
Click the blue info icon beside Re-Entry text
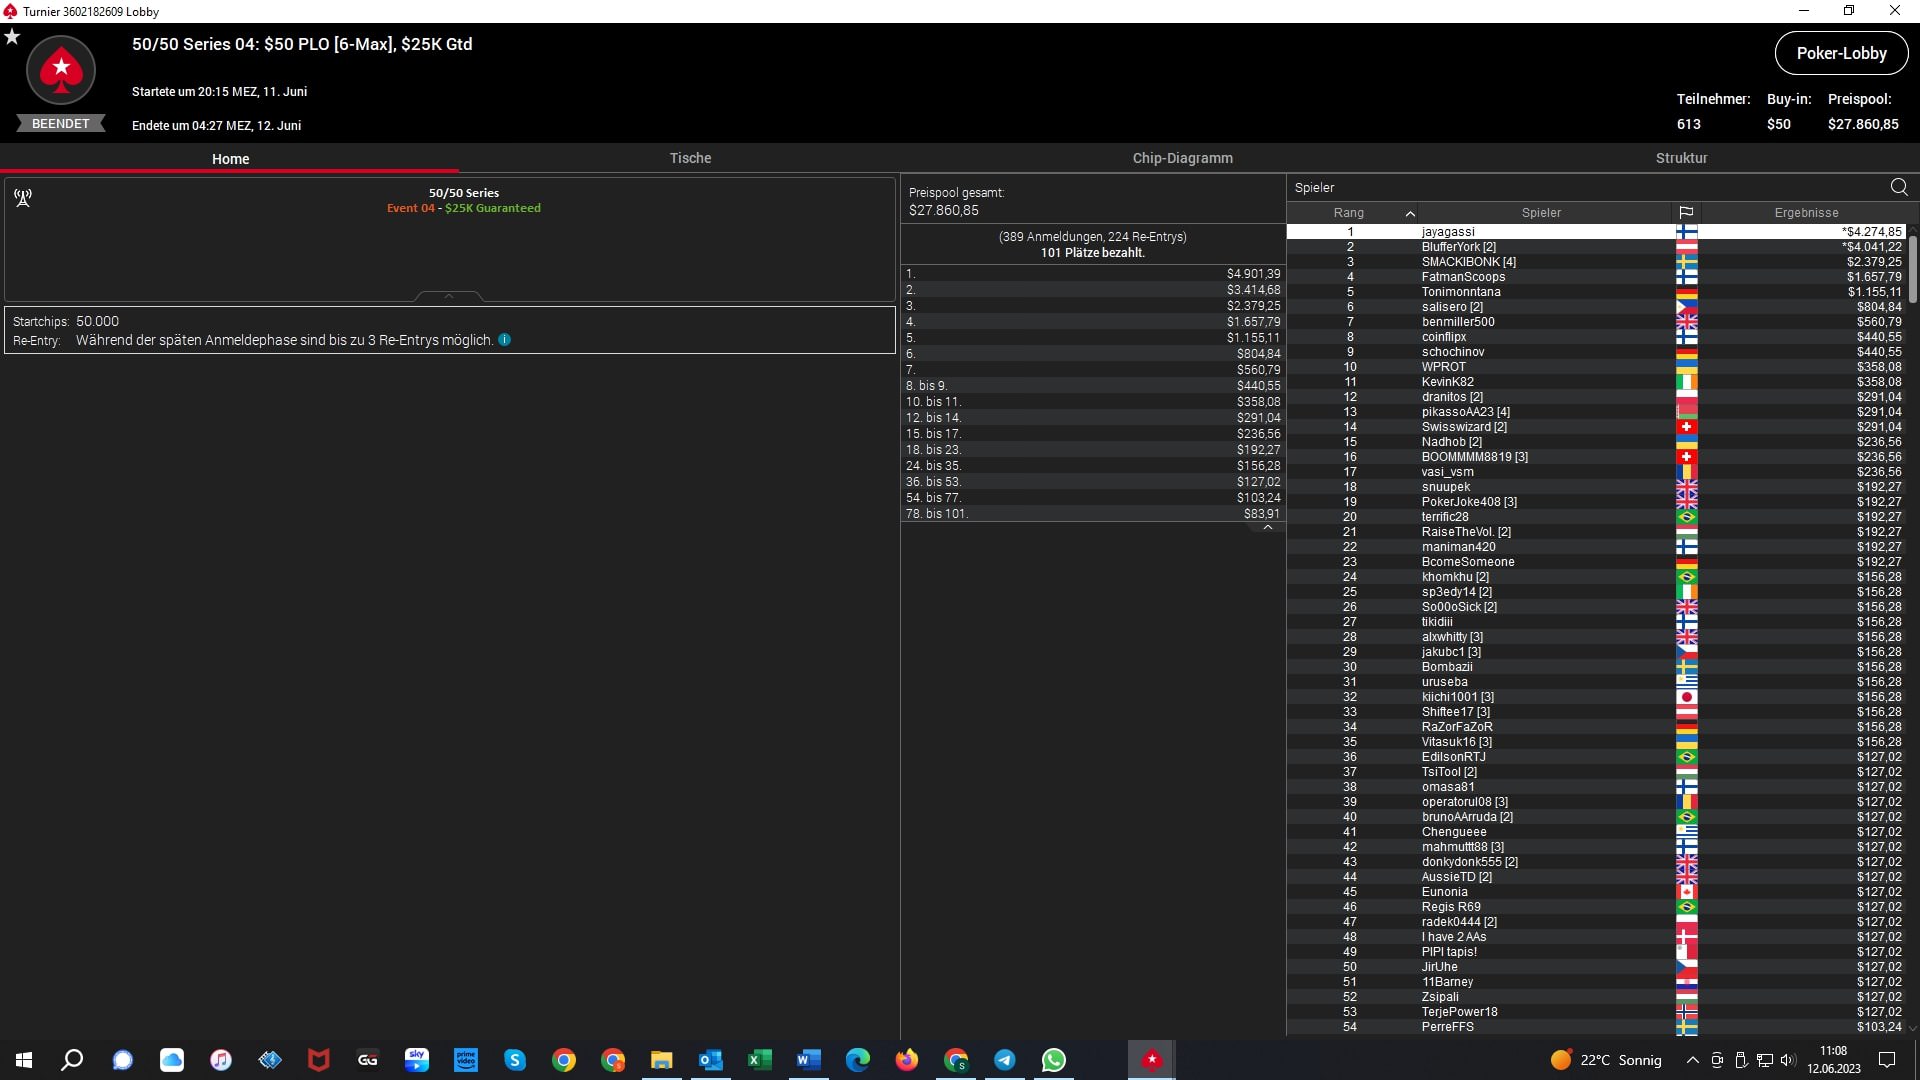[505, 340]
